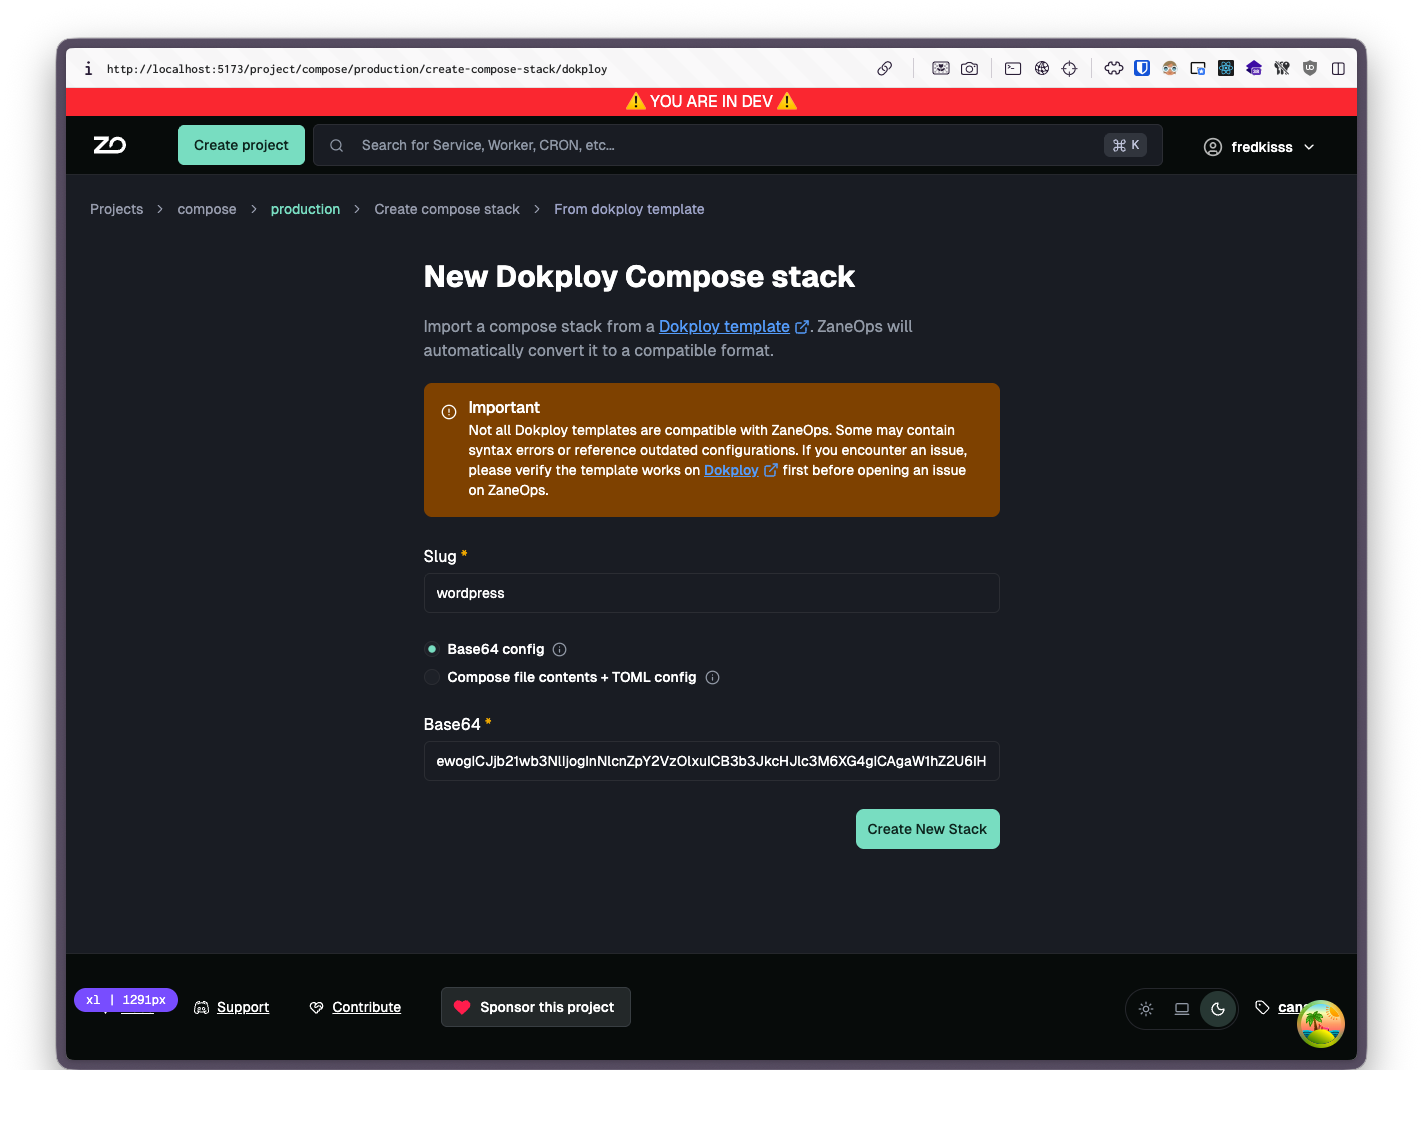The height and width of the screenshot is (1144, 1423).
Task: Toggle the browser sidebar panel icon
Action: pos(1338,69)
